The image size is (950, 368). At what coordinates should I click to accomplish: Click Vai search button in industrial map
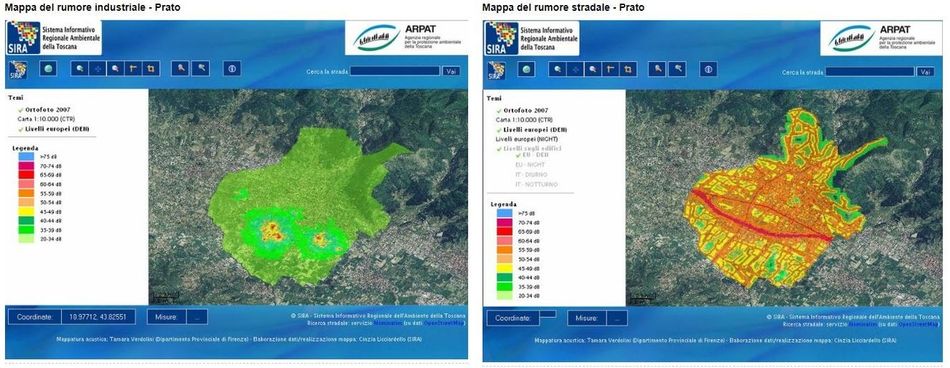(x=451, y=71)
